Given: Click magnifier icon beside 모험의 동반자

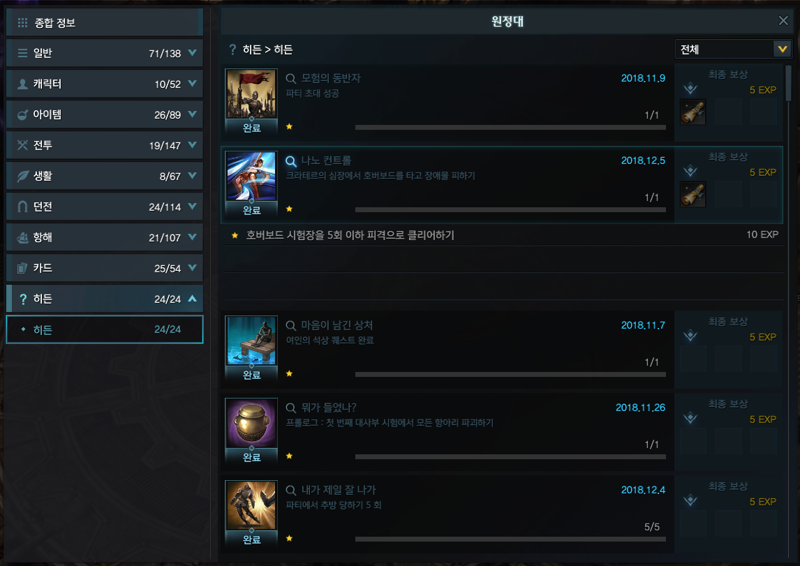Looking at the screenshot, I should (291, 79).
